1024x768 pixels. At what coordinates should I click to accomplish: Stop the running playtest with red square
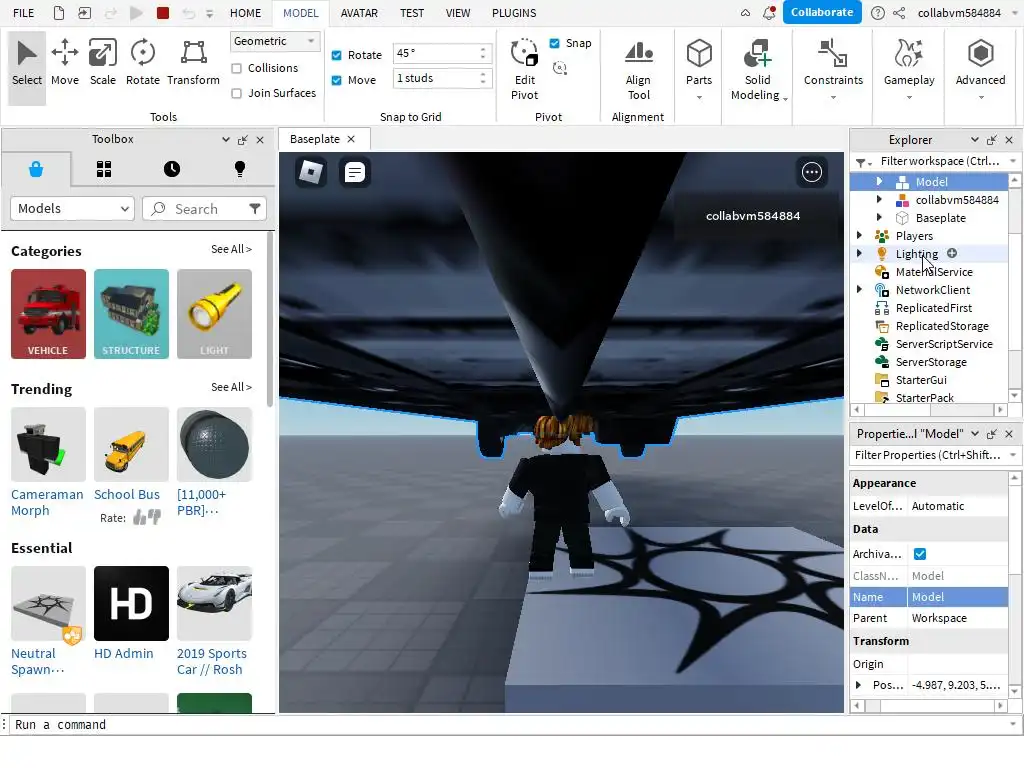163,12
